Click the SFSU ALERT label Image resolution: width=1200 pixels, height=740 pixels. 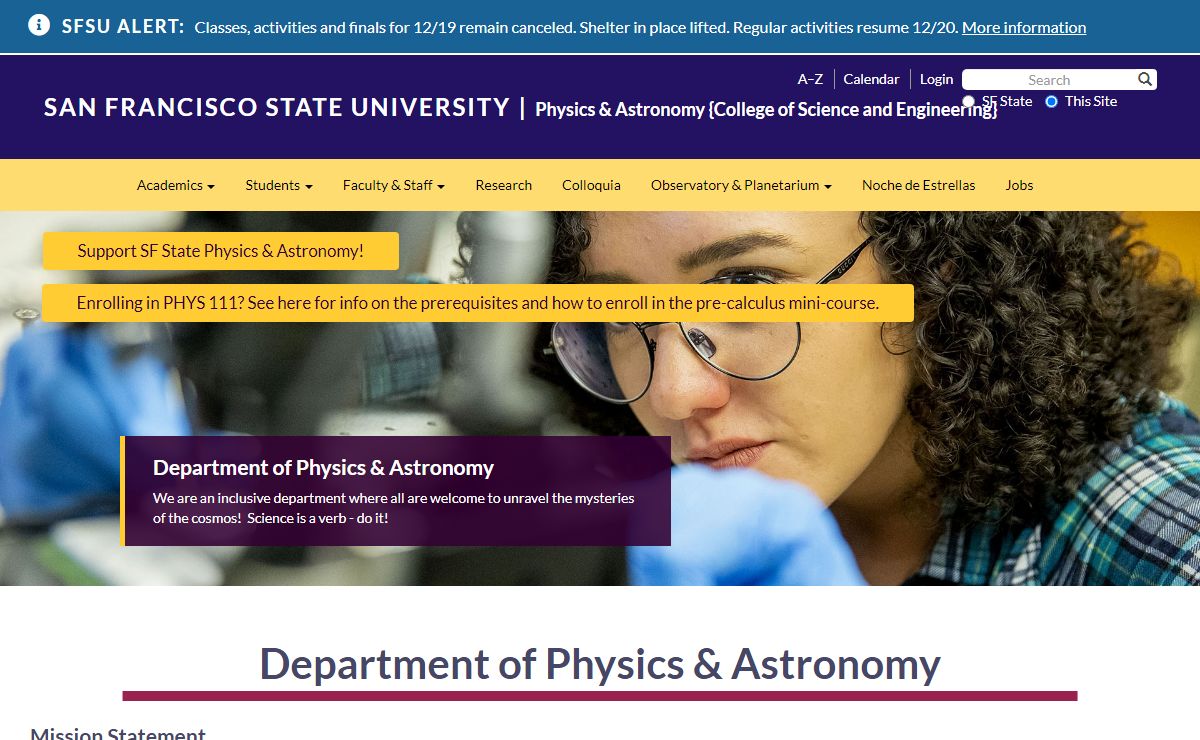(123, 26)
